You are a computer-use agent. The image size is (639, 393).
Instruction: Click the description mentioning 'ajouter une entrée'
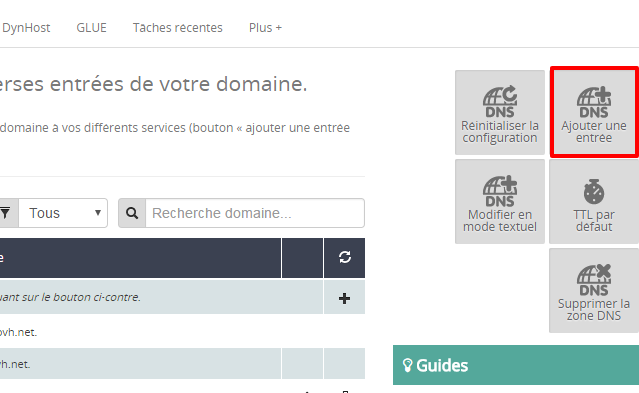pos(175,128)
